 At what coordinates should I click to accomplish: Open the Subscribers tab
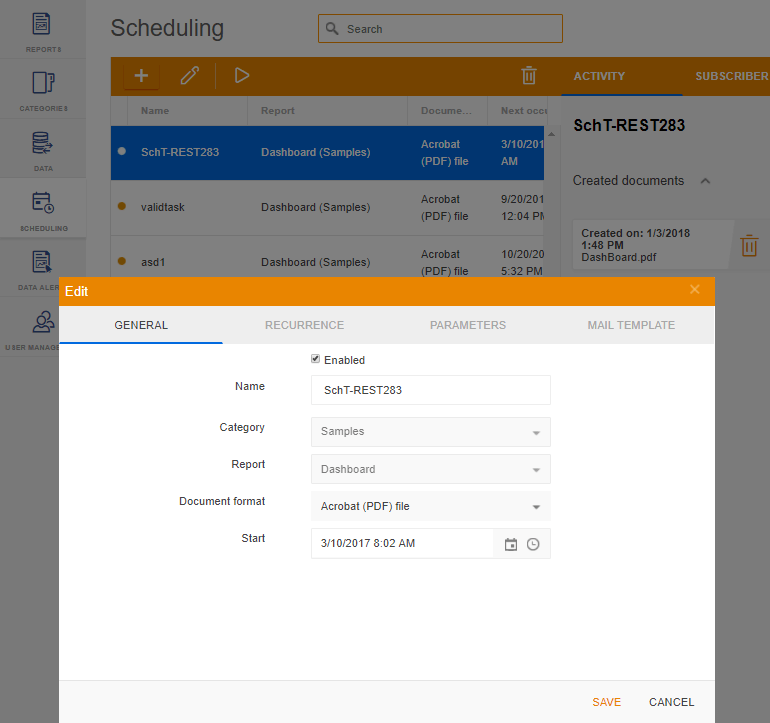(x=731, y=76)
